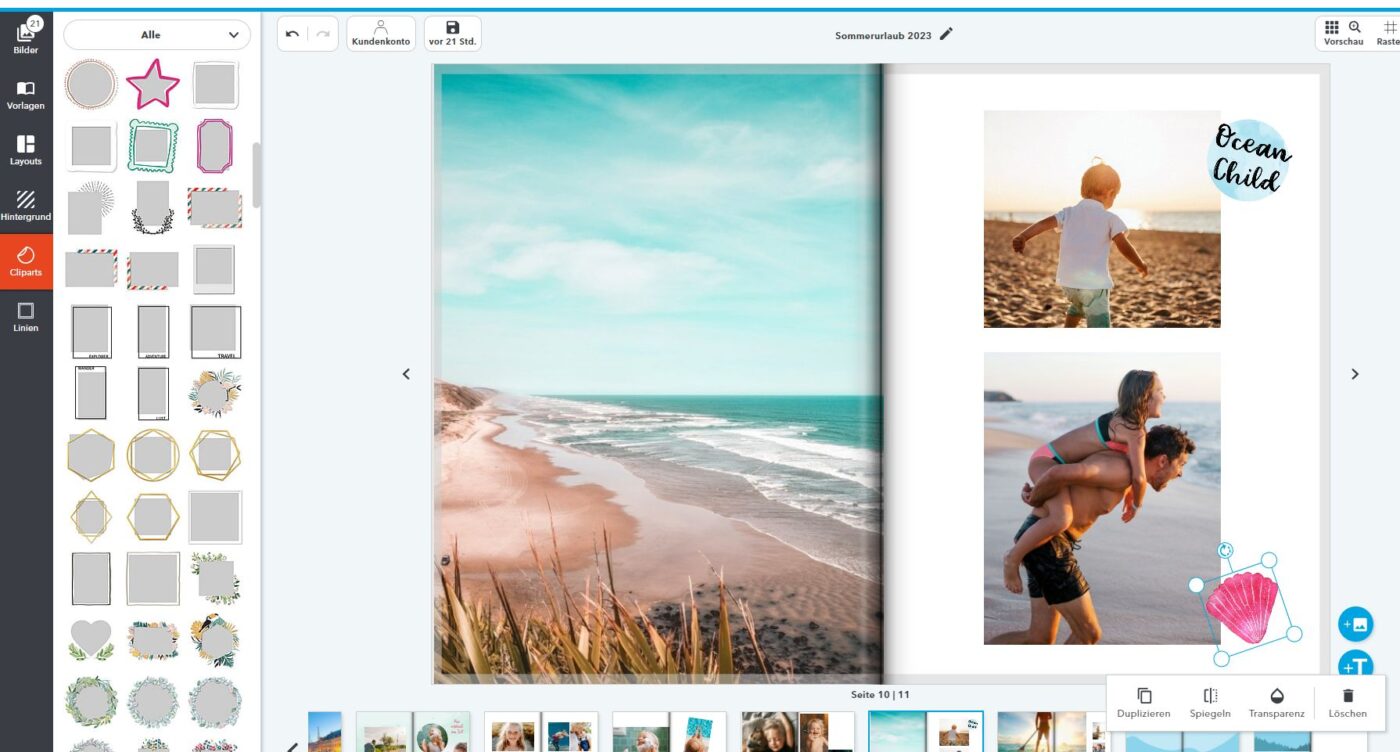Choose the toucan tropical frame clipart

[x=215, y=640]
